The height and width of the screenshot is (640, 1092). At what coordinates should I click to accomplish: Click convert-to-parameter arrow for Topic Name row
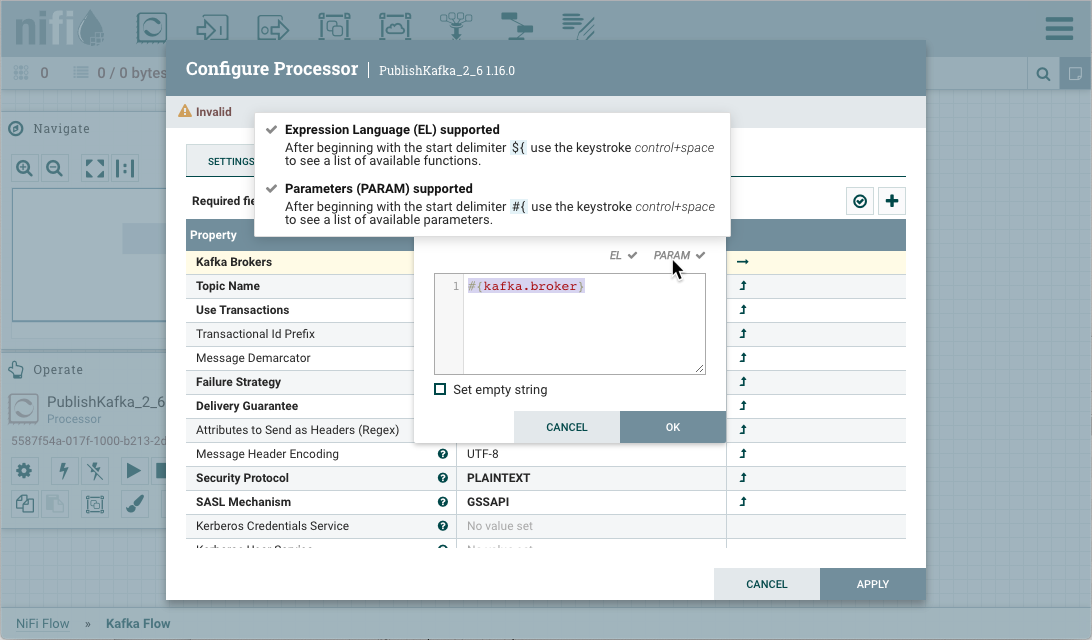coord(743,286)
